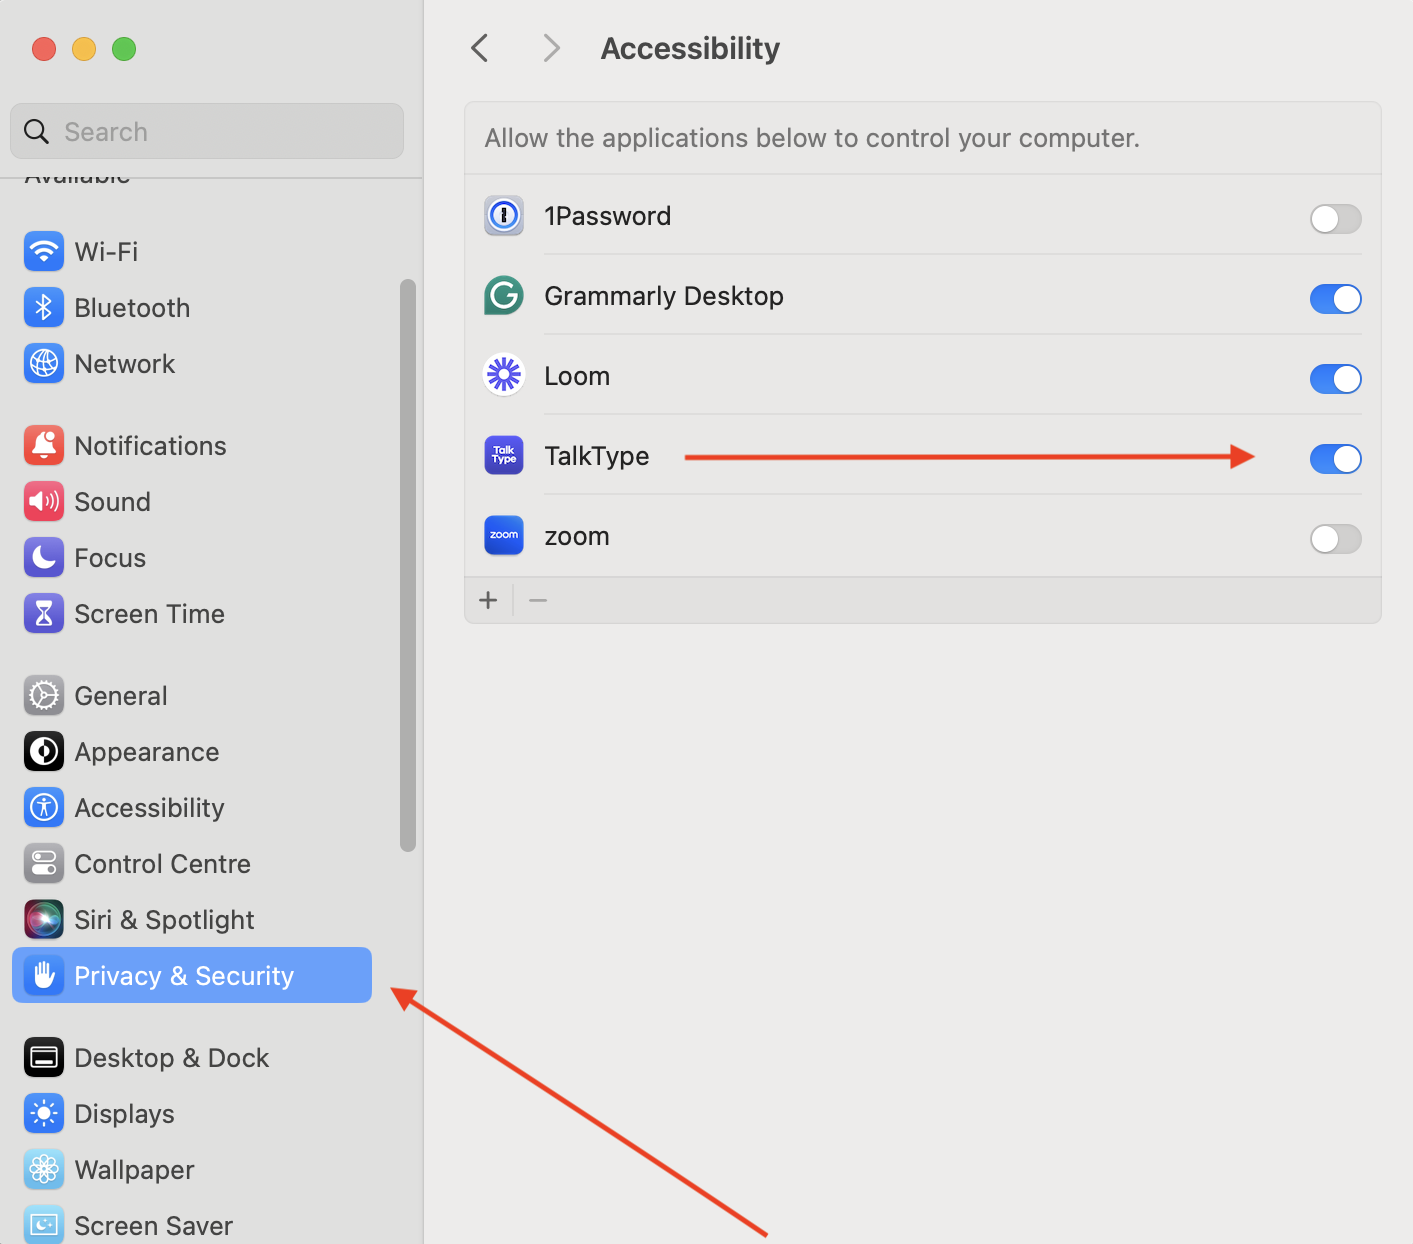Click the Privacy & Security hand icon
The width and height of the screenshot is (1413, 1244).
[x=44, y=976]
